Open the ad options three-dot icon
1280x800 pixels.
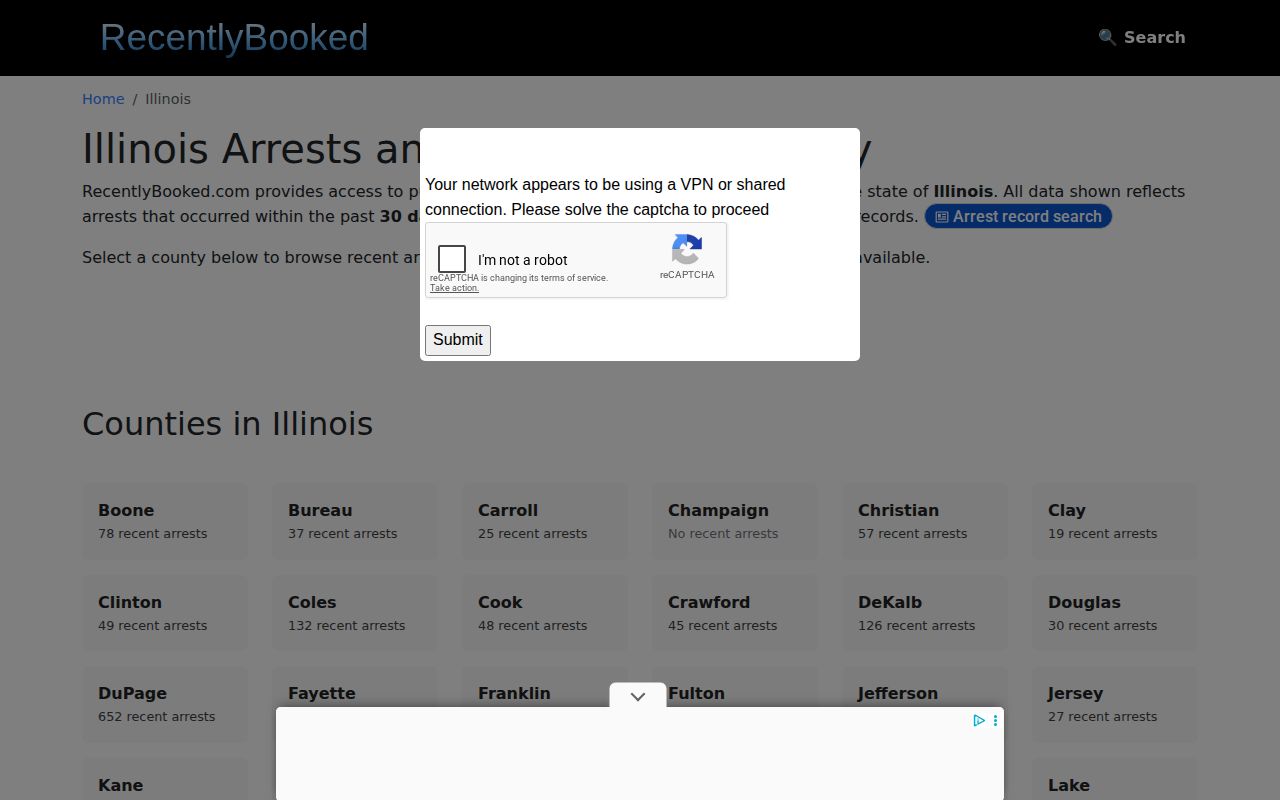point(995,720)
